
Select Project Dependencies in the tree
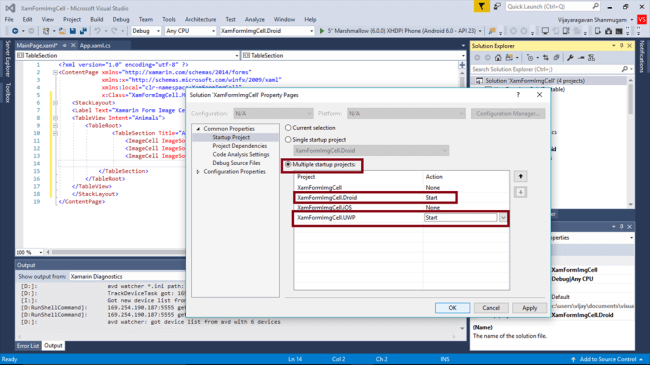click(x=240, y=146)
